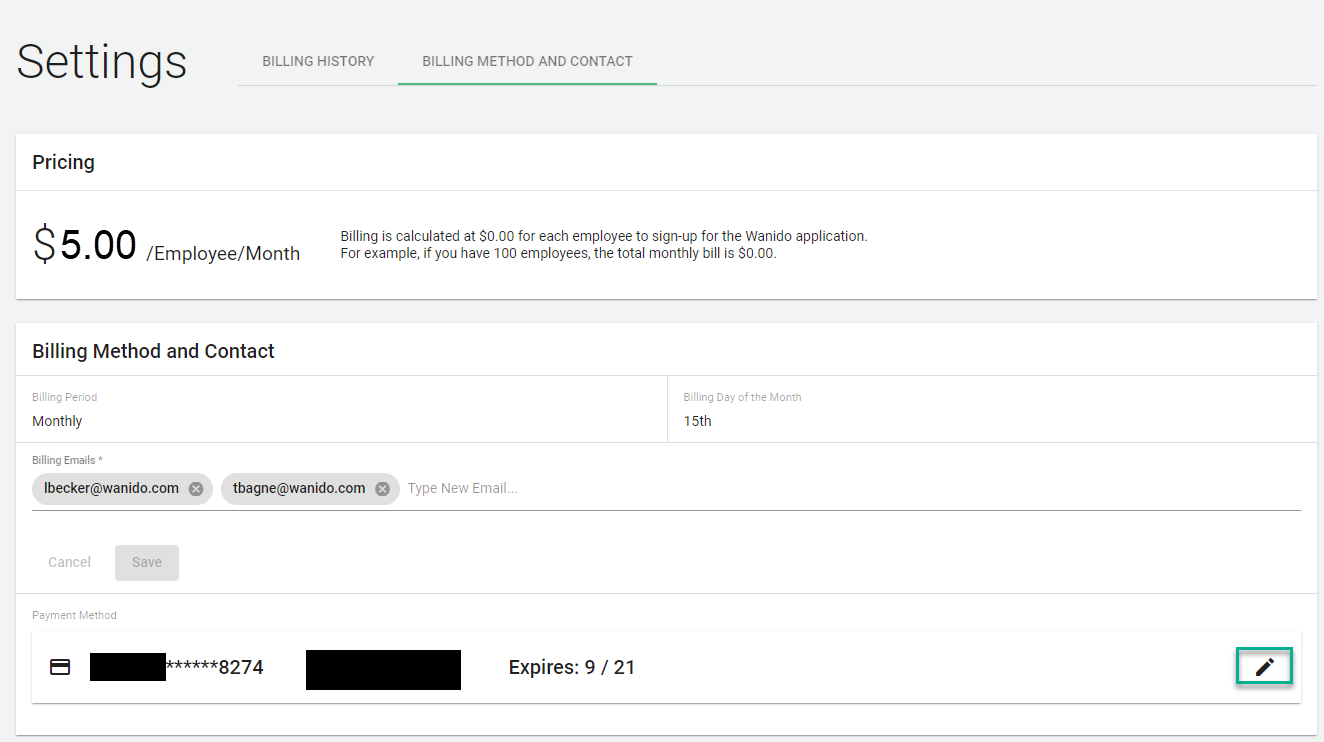Click the $5.00 price amount

point(85,245)
